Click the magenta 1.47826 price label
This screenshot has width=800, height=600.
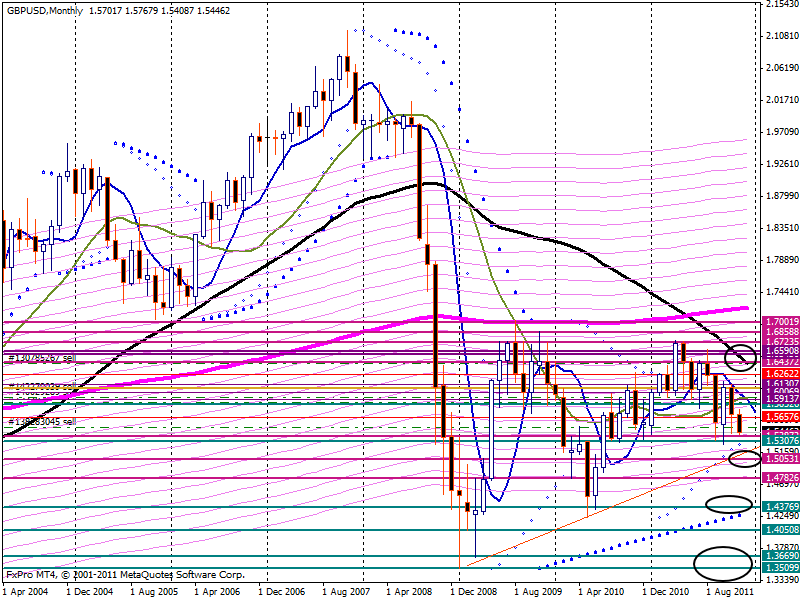pos(781,478)
